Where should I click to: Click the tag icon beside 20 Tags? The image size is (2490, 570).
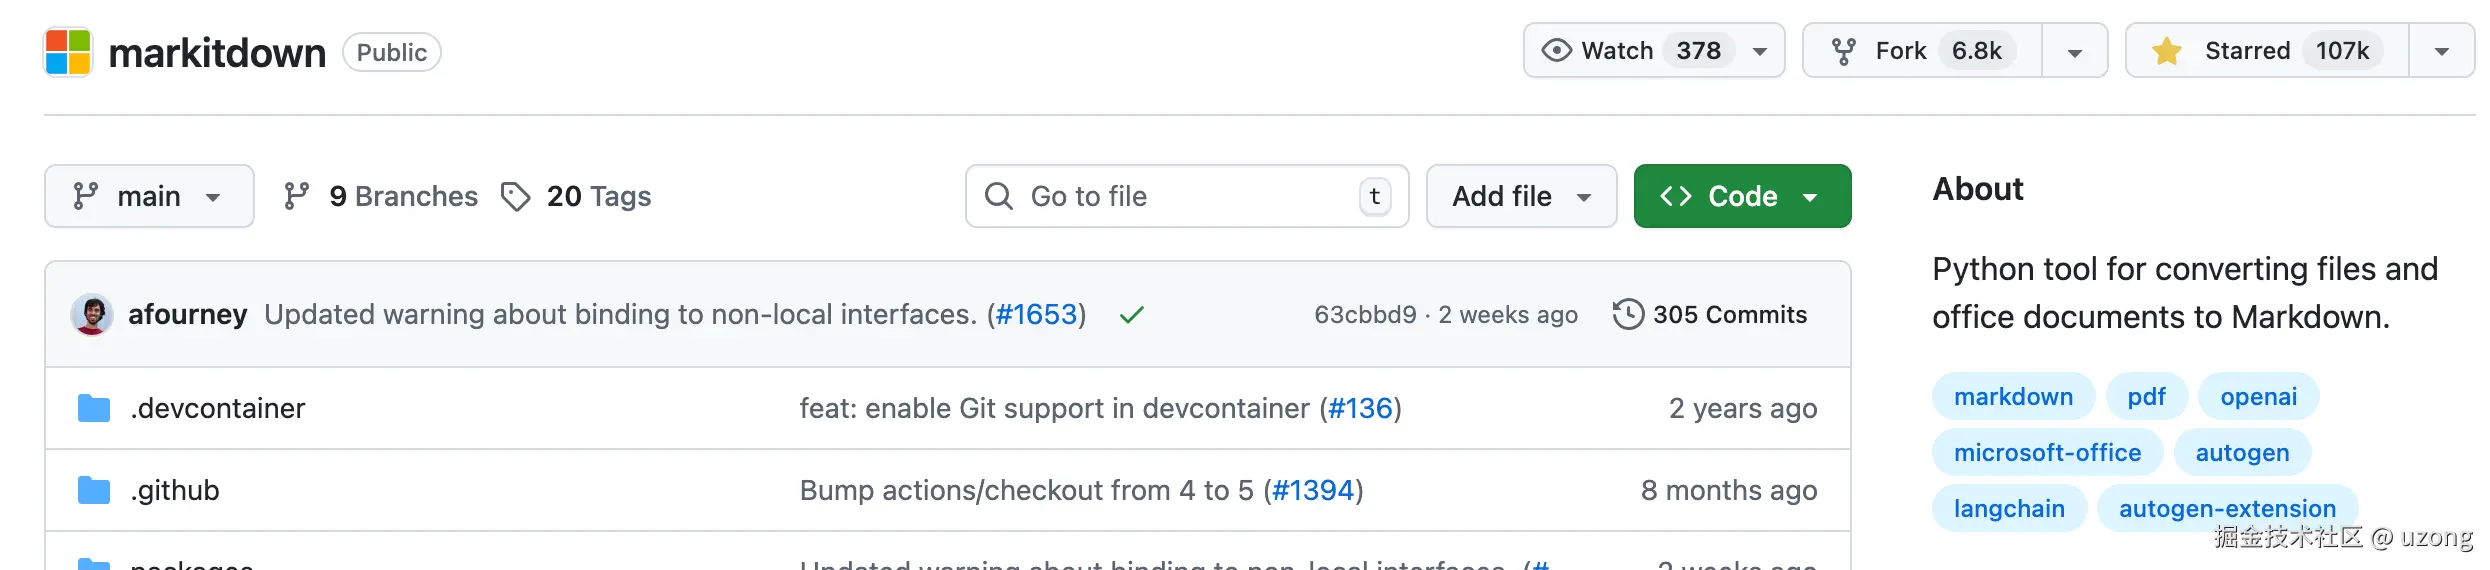coord(515,196)
